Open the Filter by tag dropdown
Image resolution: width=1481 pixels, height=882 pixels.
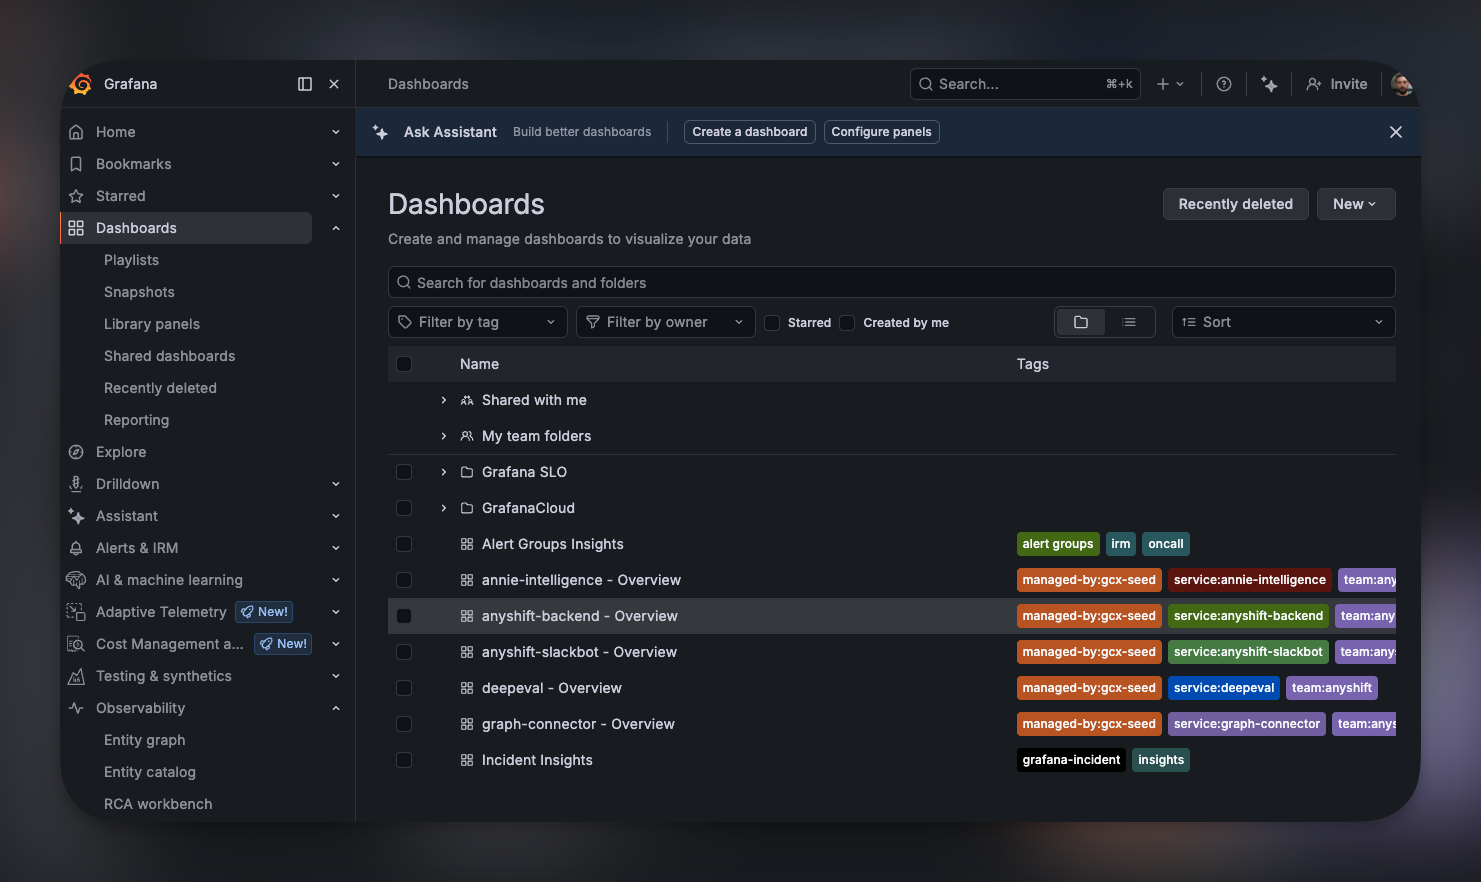click(478, 322)
